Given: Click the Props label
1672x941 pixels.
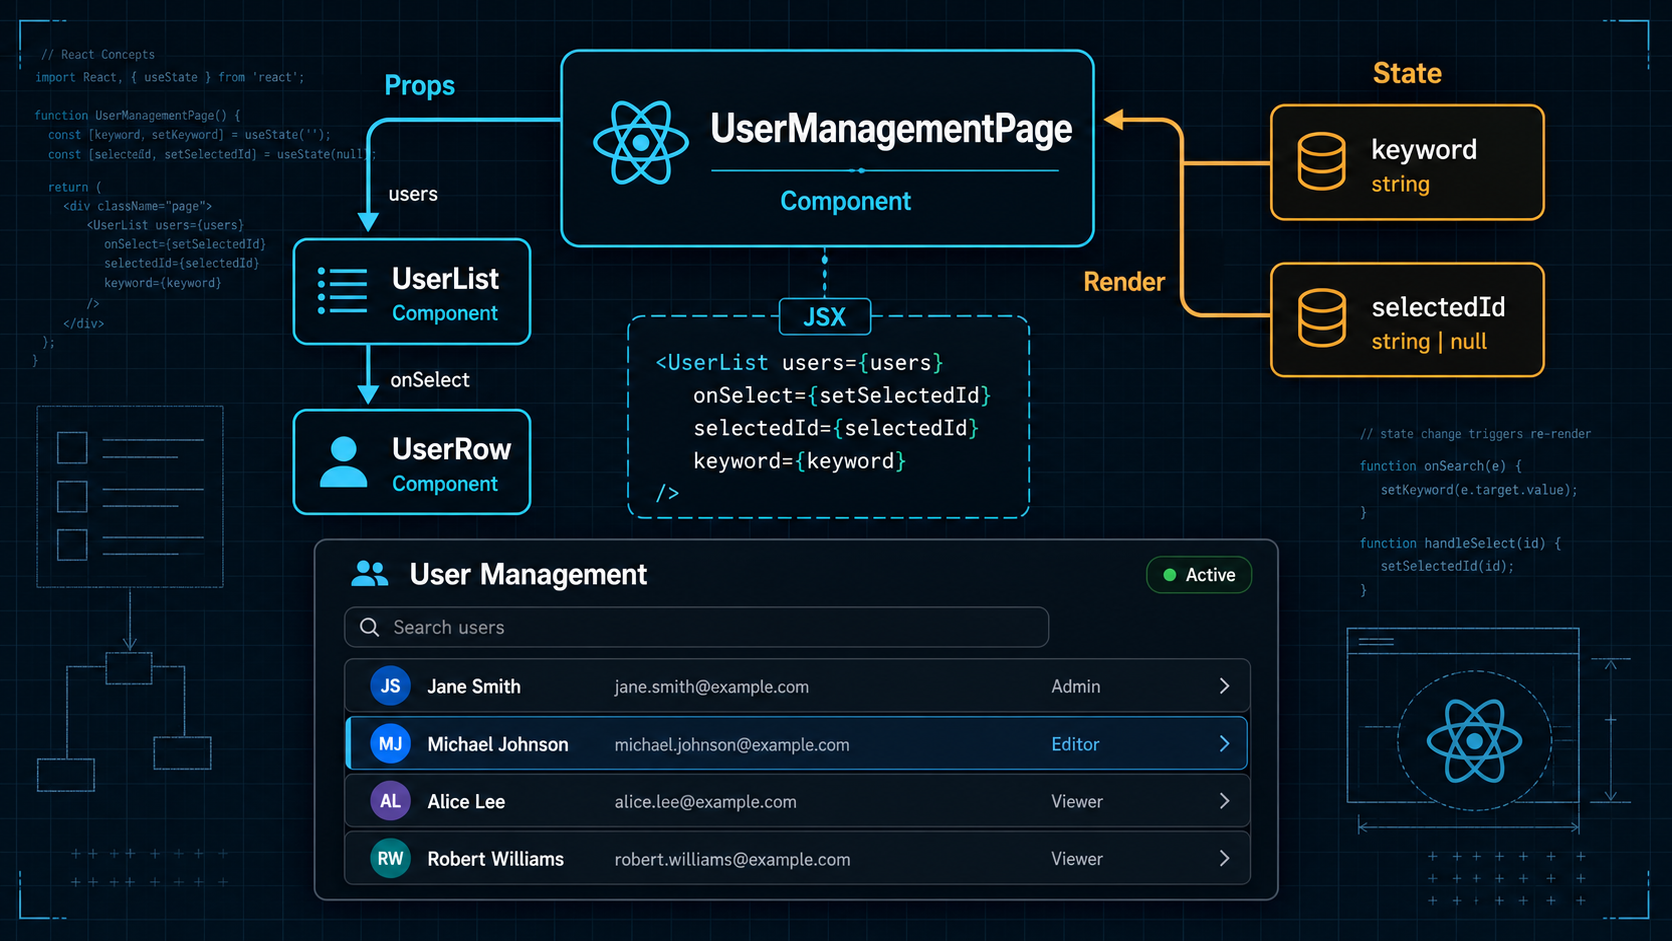Looking at the screenshot, I should (419, 86).
